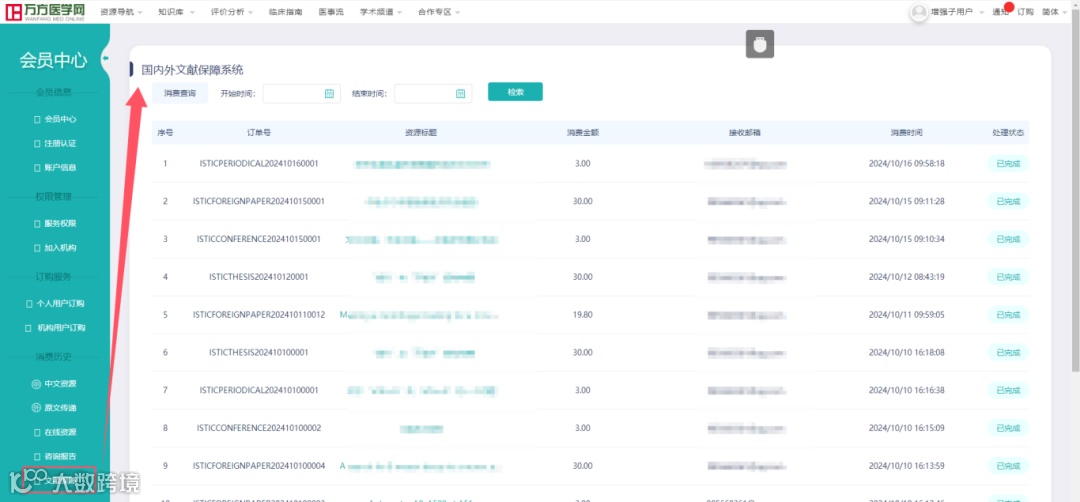Click order number ISTICTHESIS202410100001
Image resolution: width=1080 pixels, height=502 pixels.
point(259,353)
